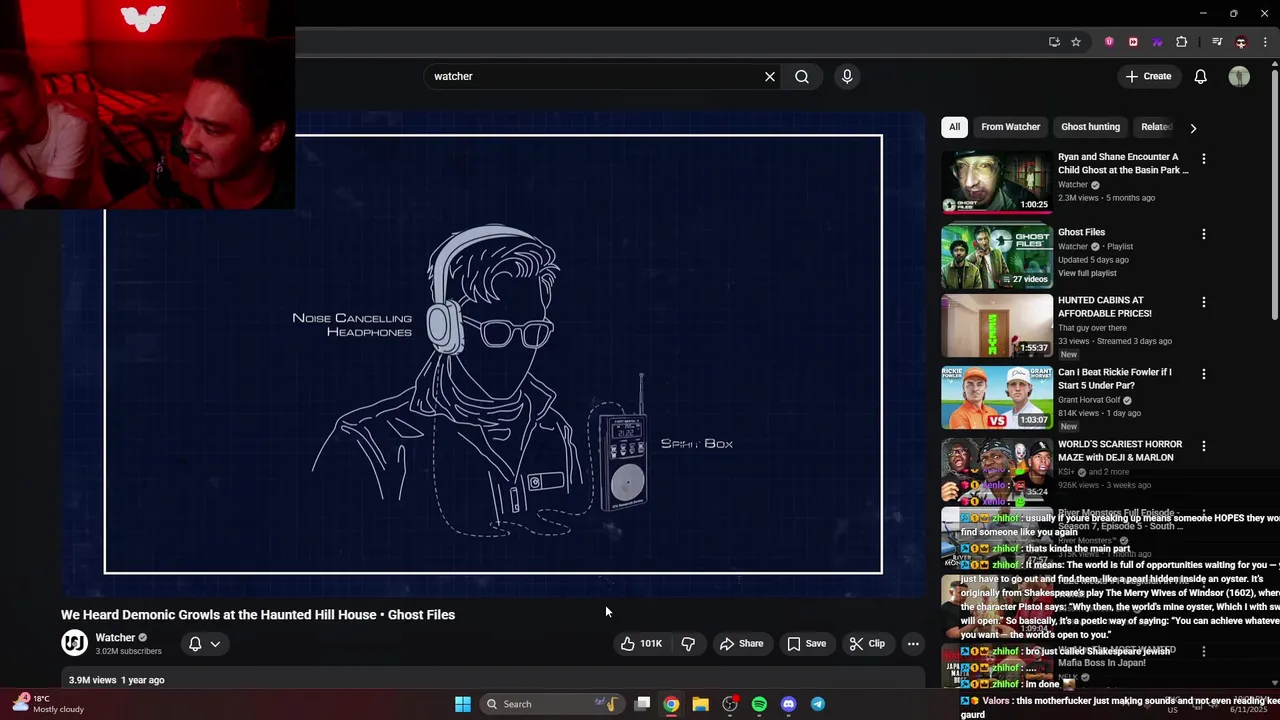Open Chrome media controls icon
This screenshot has height=720, width=1280.
pos(1217,42)
